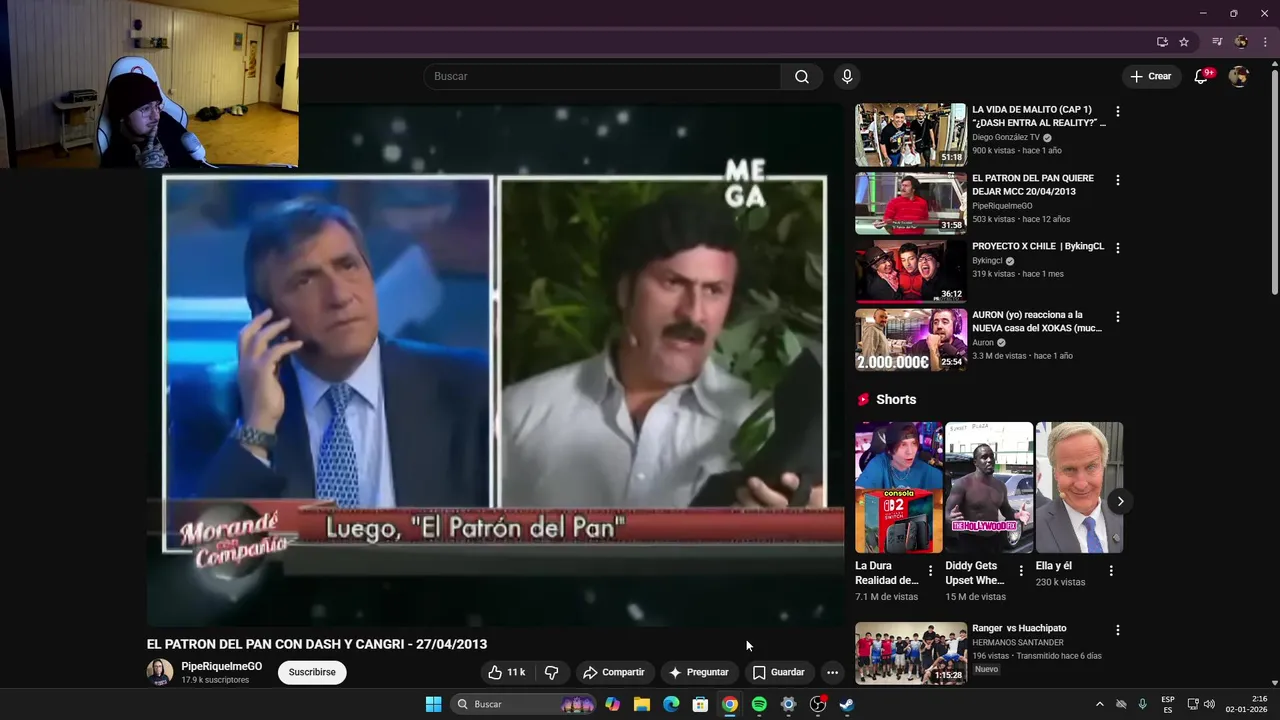Open AURON reacciona a la NUEVA casa title
The width and height of the screenshot is (1280, 720).
point(1037,322)
